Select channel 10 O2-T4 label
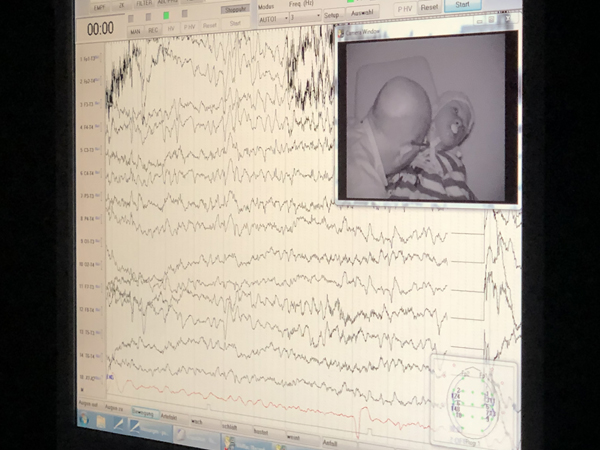Image resolution: width=600 pixels, height=450 pixels. pyautogui.click(x=89, y=264)
